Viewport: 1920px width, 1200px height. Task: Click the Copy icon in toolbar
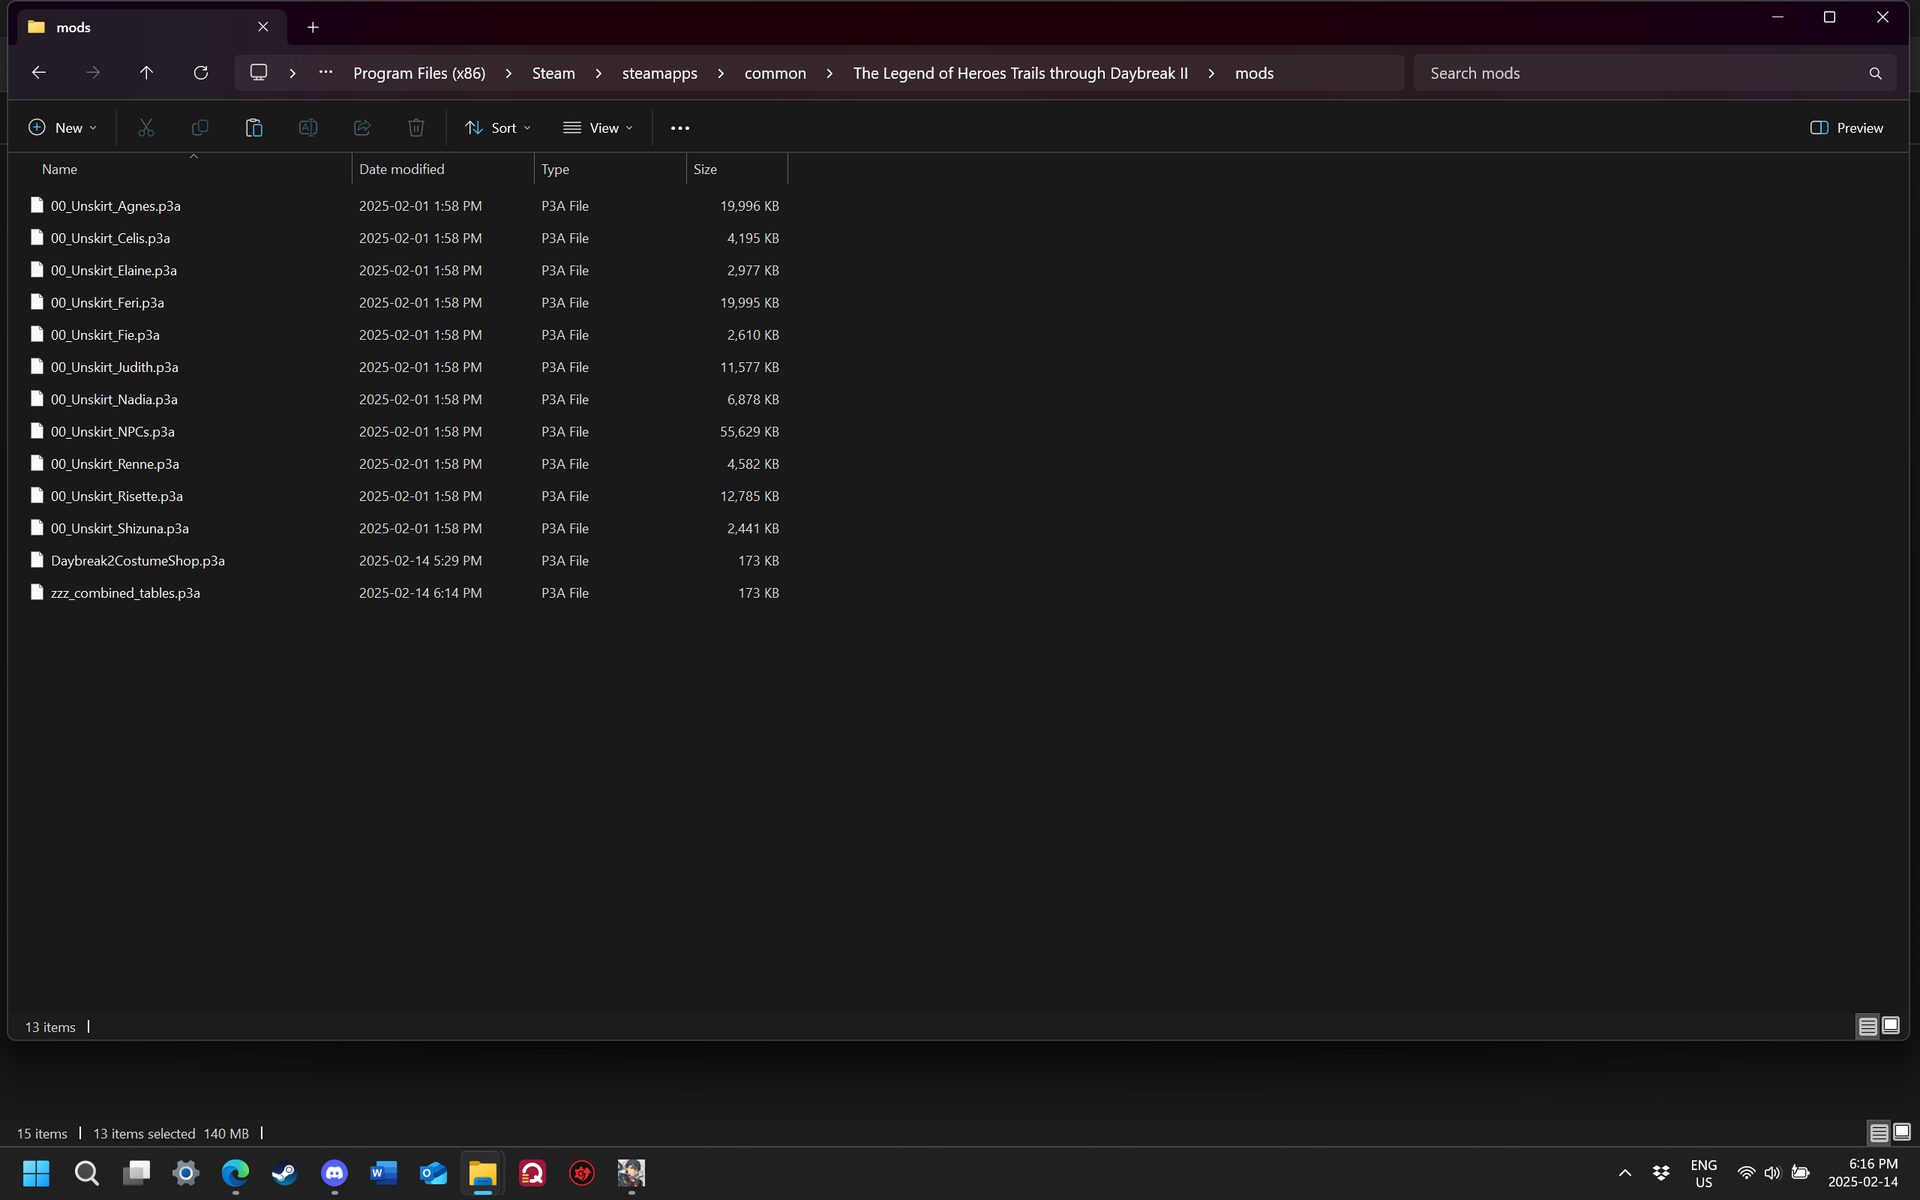coord(200,128)
